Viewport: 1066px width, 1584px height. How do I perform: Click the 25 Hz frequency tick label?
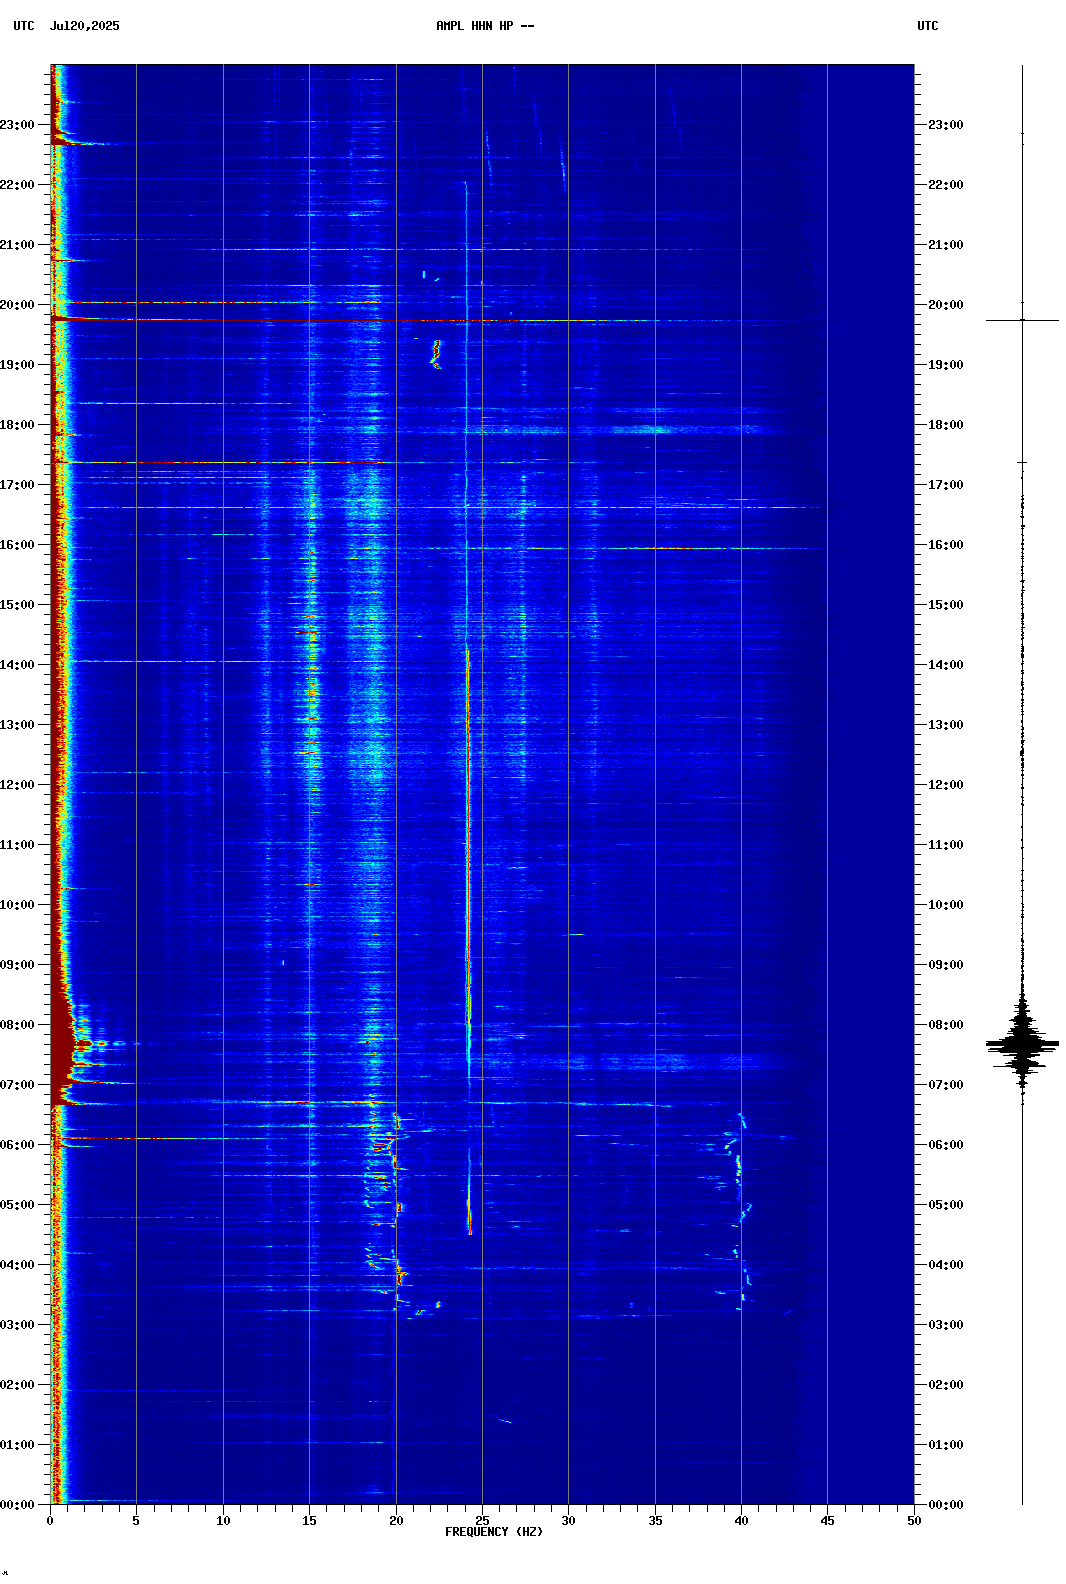(x=482, y=1521)
